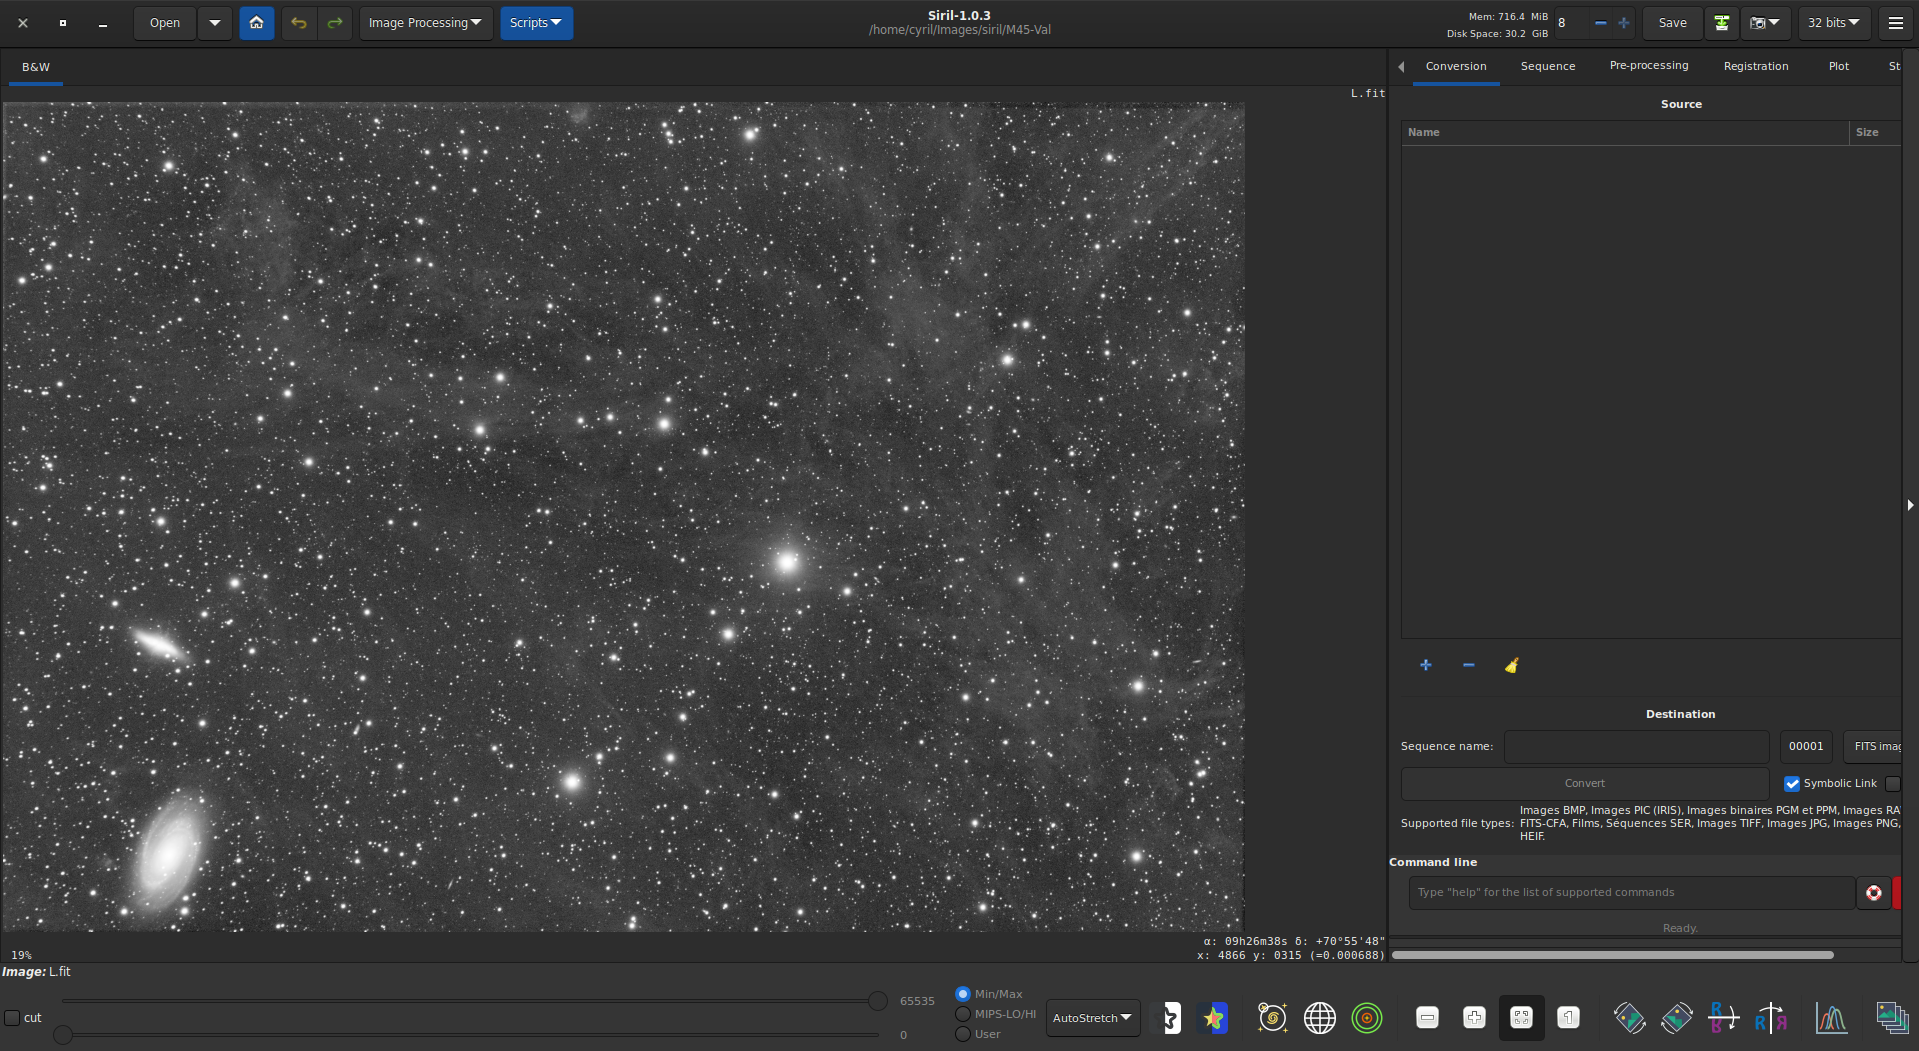Disable the Symbolic Link checkbox
The width and height of the screenshot is (1919, 1051).
point(1792,783)
